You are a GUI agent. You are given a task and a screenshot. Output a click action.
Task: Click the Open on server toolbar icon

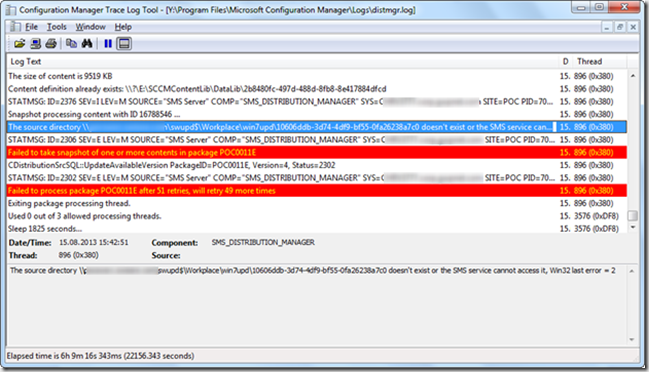tap(36, 43)
